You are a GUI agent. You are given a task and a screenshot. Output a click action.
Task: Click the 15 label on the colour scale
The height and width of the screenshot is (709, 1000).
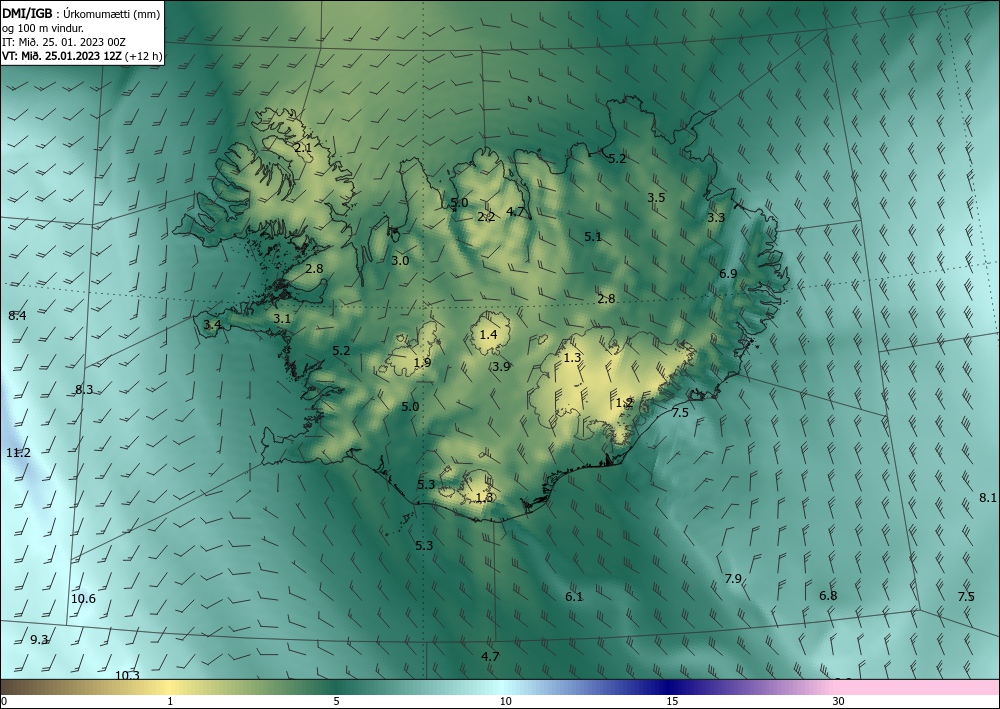tap(672, 702)
